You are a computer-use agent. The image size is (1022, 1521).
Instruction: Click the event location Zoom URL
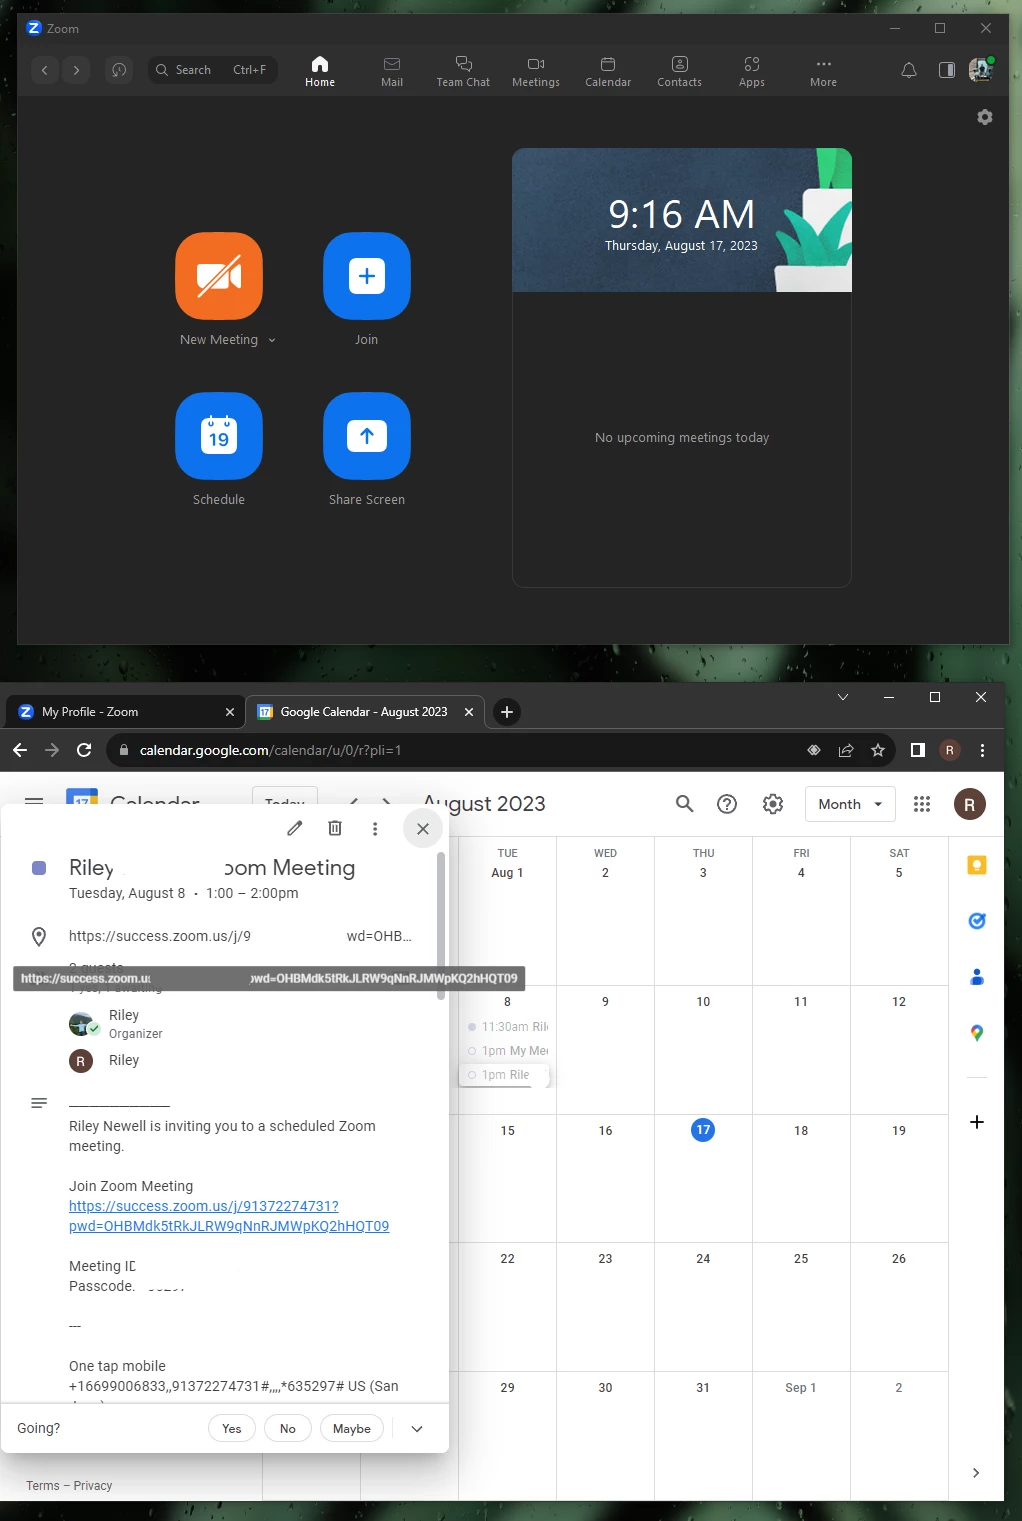coord(240,936)
